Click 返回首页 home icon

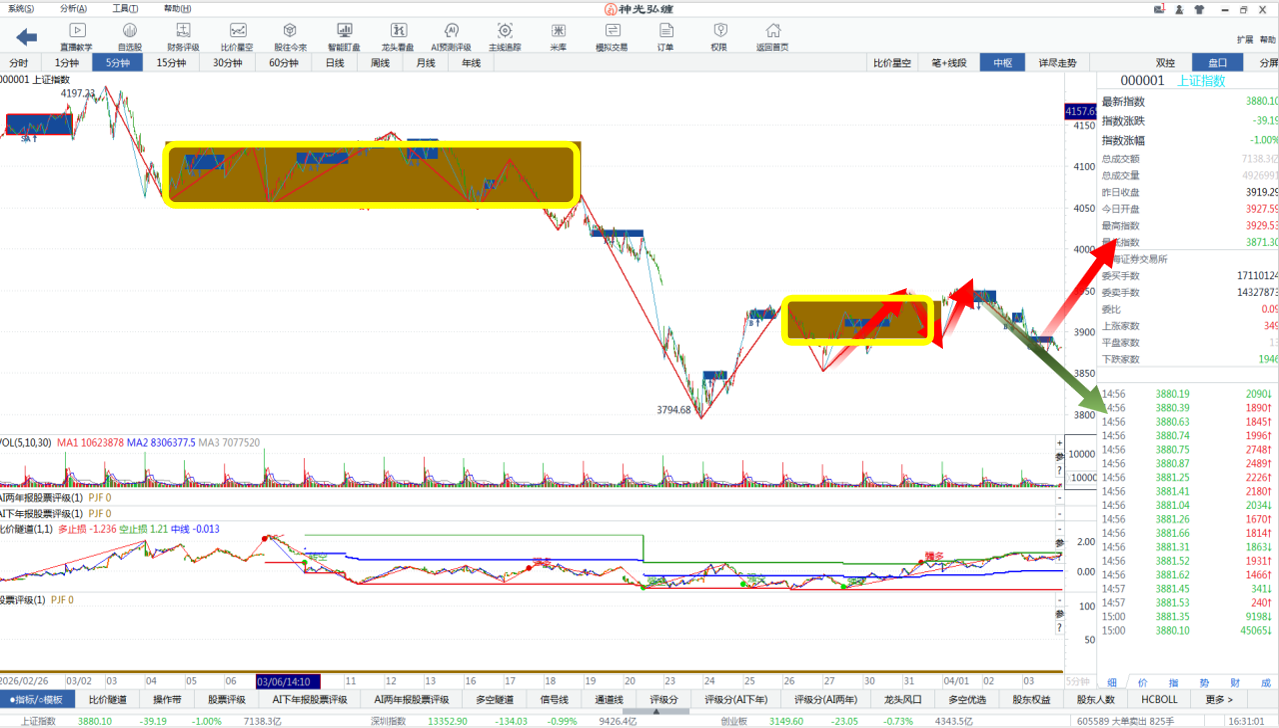[x=771, y=37]
